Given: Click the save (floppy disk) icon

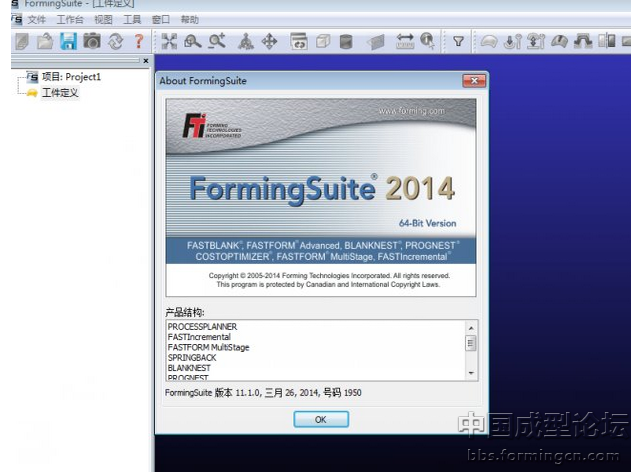Looking at the screenshot, I should pos(68,41).
